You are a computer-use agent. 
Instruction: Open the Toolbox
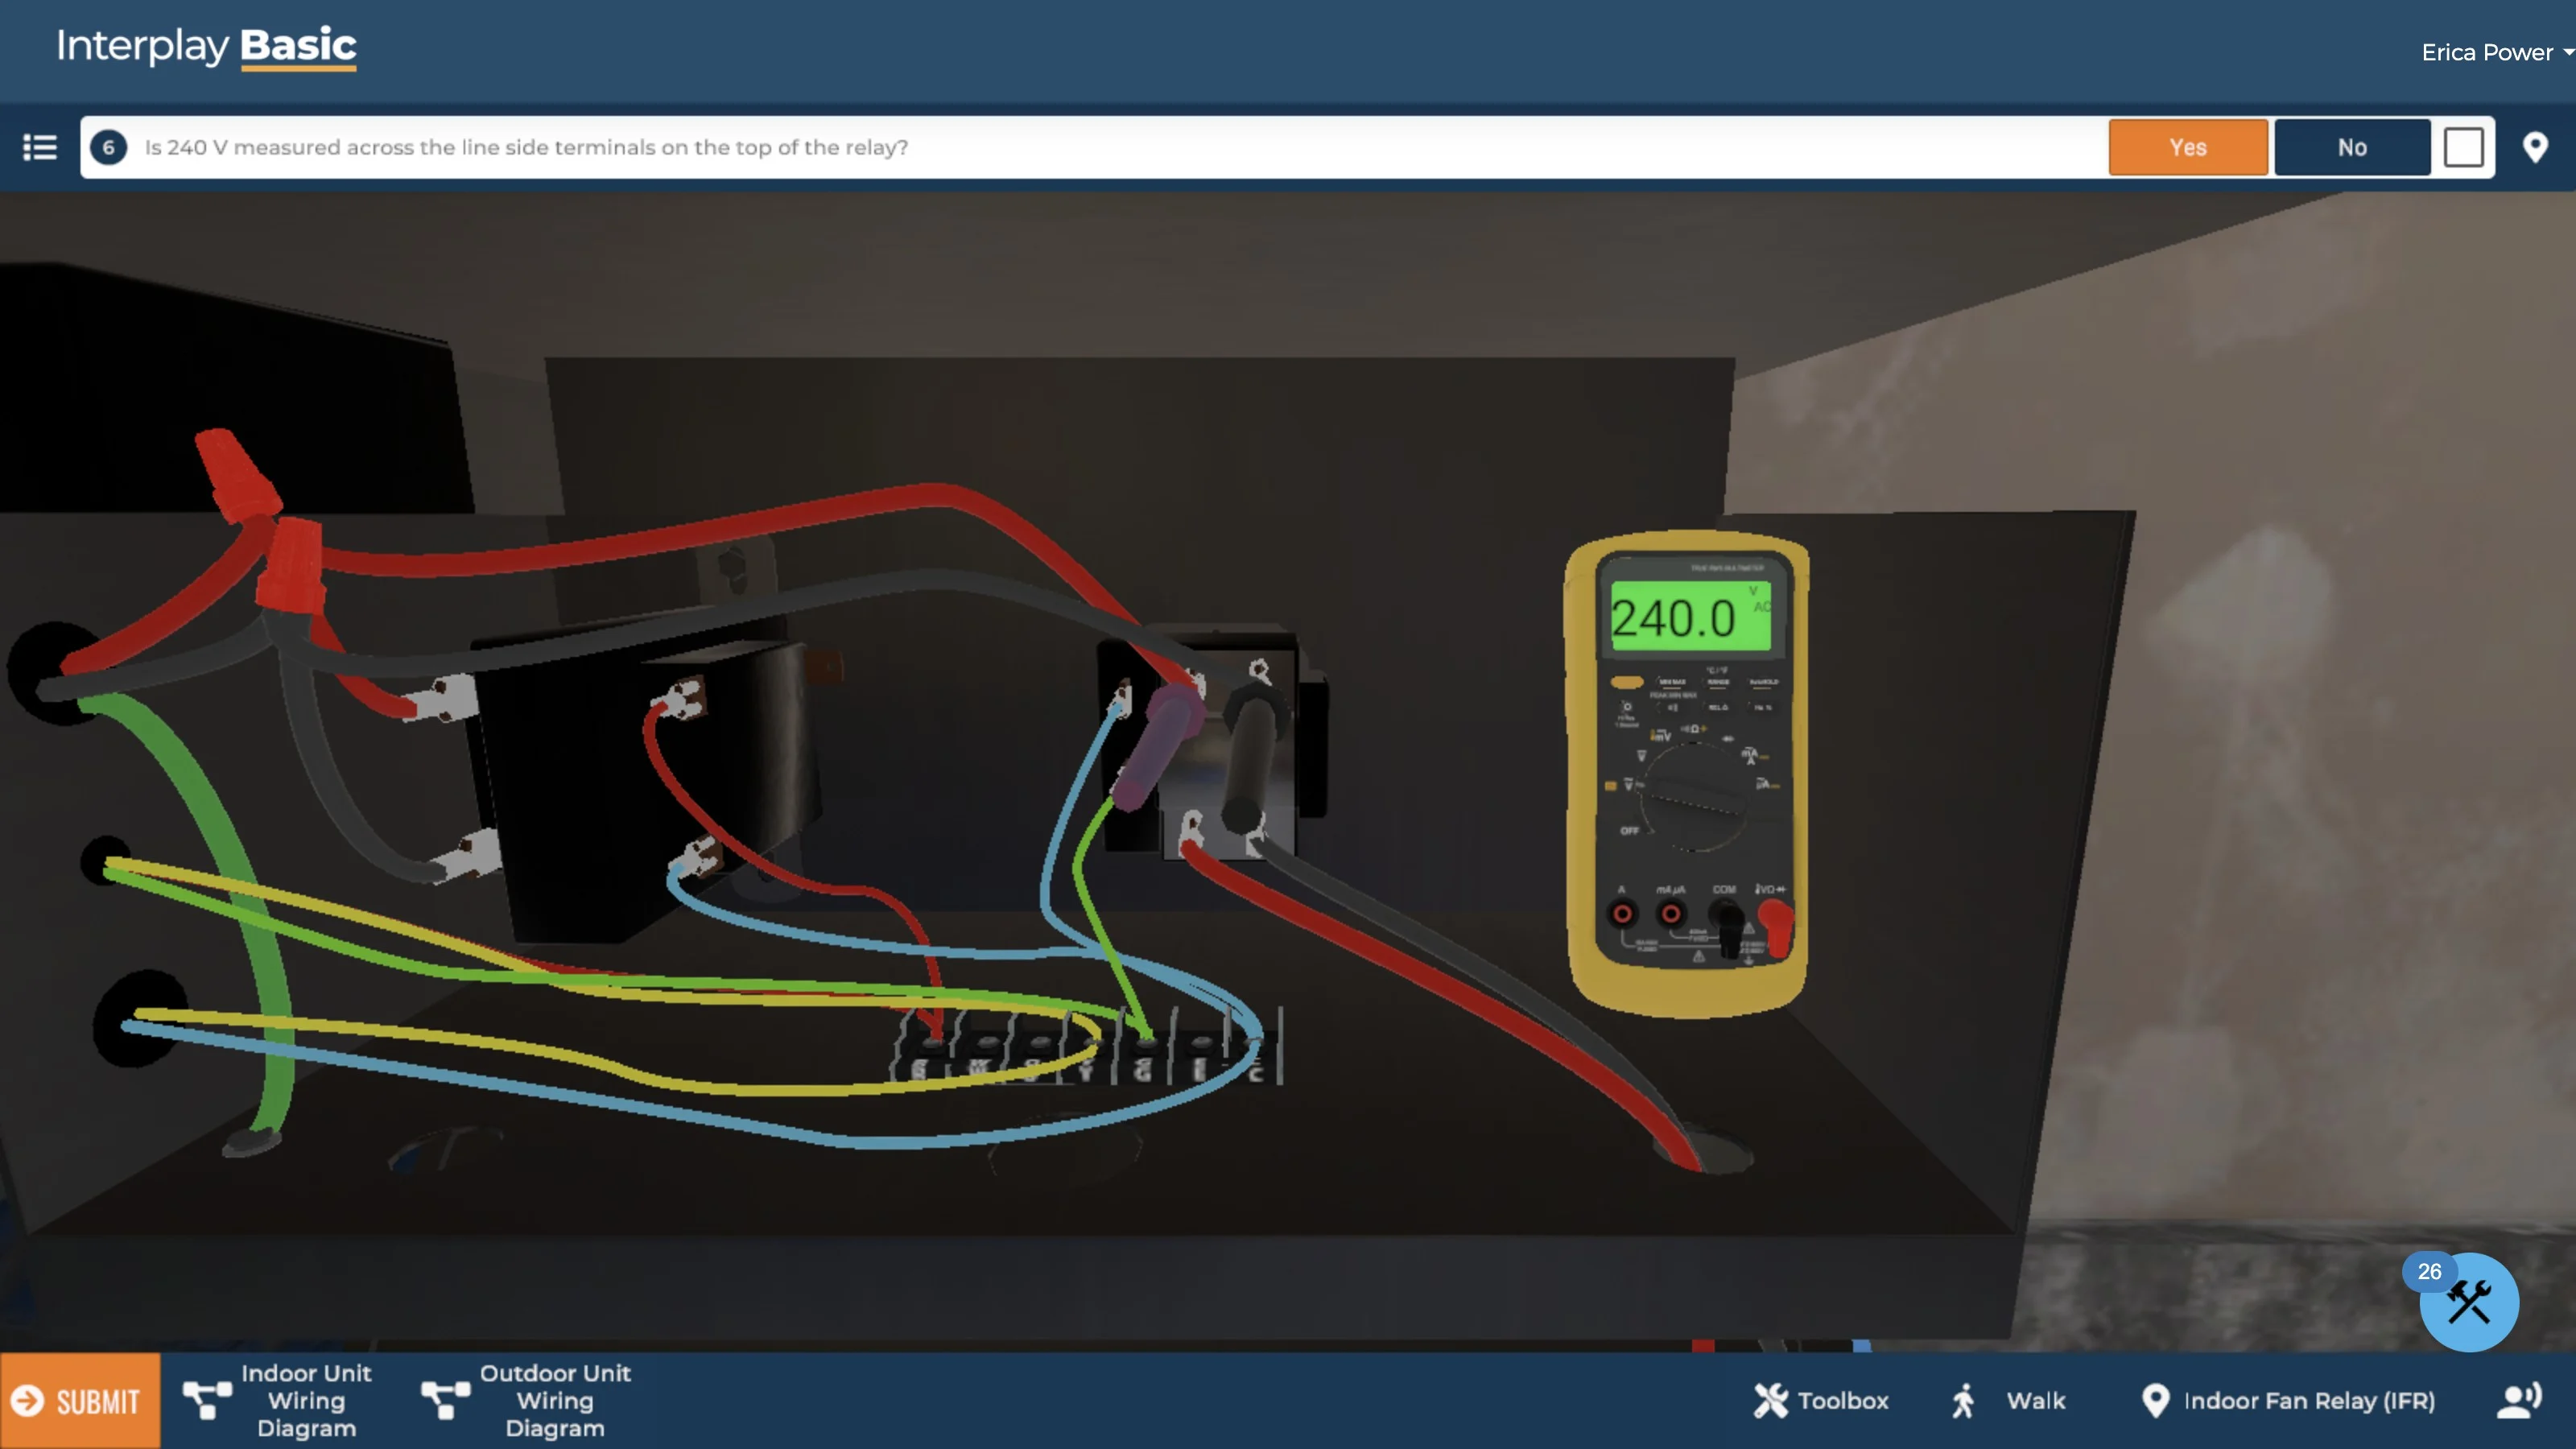click(1821, 1400)
